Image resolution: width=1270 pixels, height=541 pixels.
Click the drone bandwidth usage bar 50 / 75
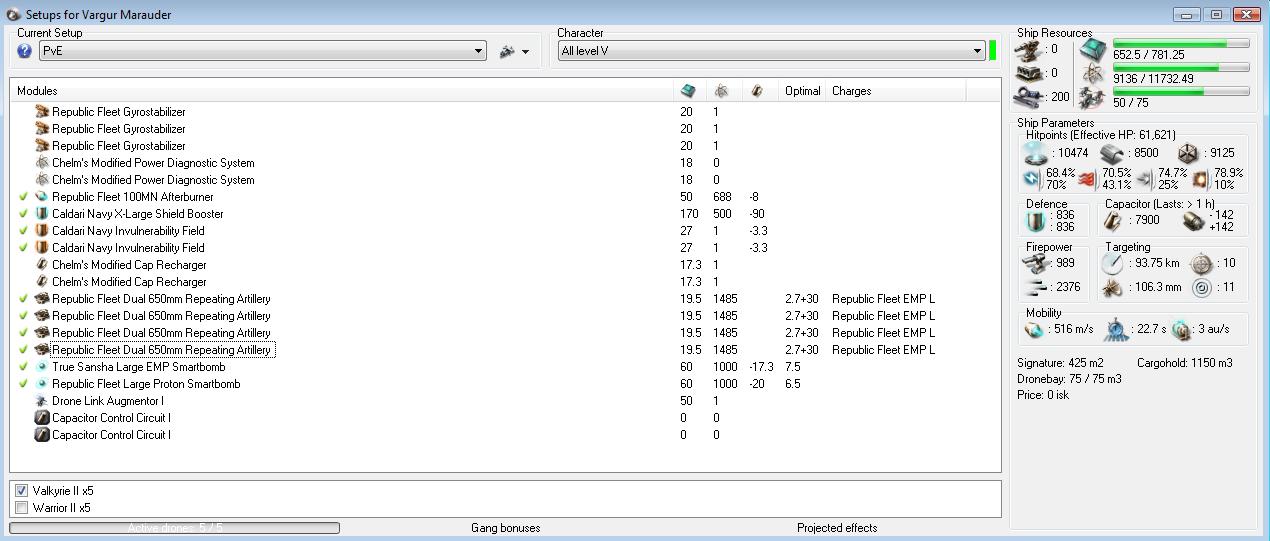coord(1181,92)
